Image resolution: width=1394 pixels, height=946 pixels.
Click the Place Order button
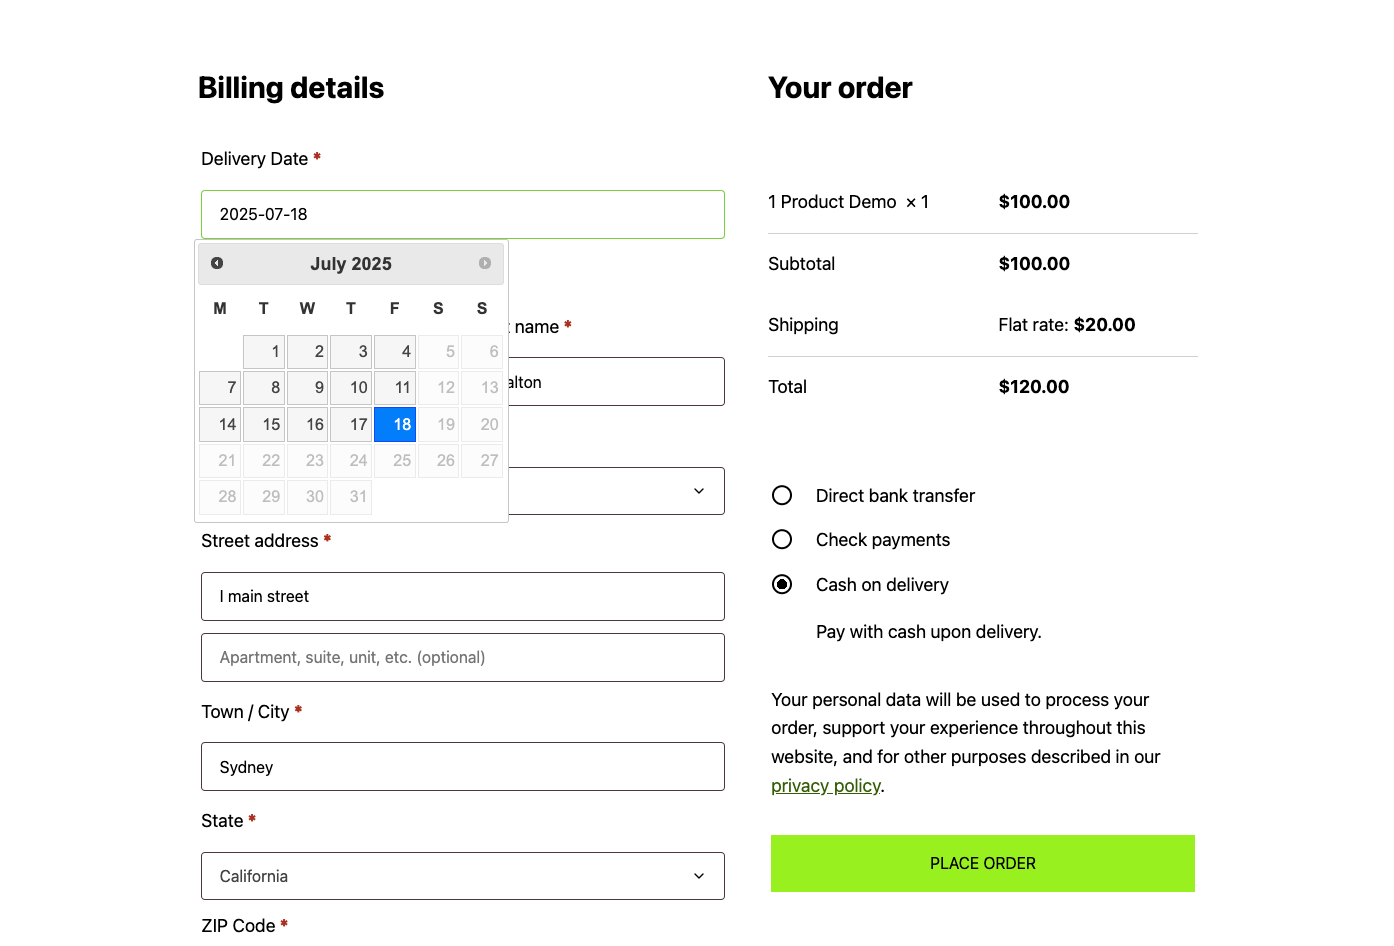[x=982, y=863]
